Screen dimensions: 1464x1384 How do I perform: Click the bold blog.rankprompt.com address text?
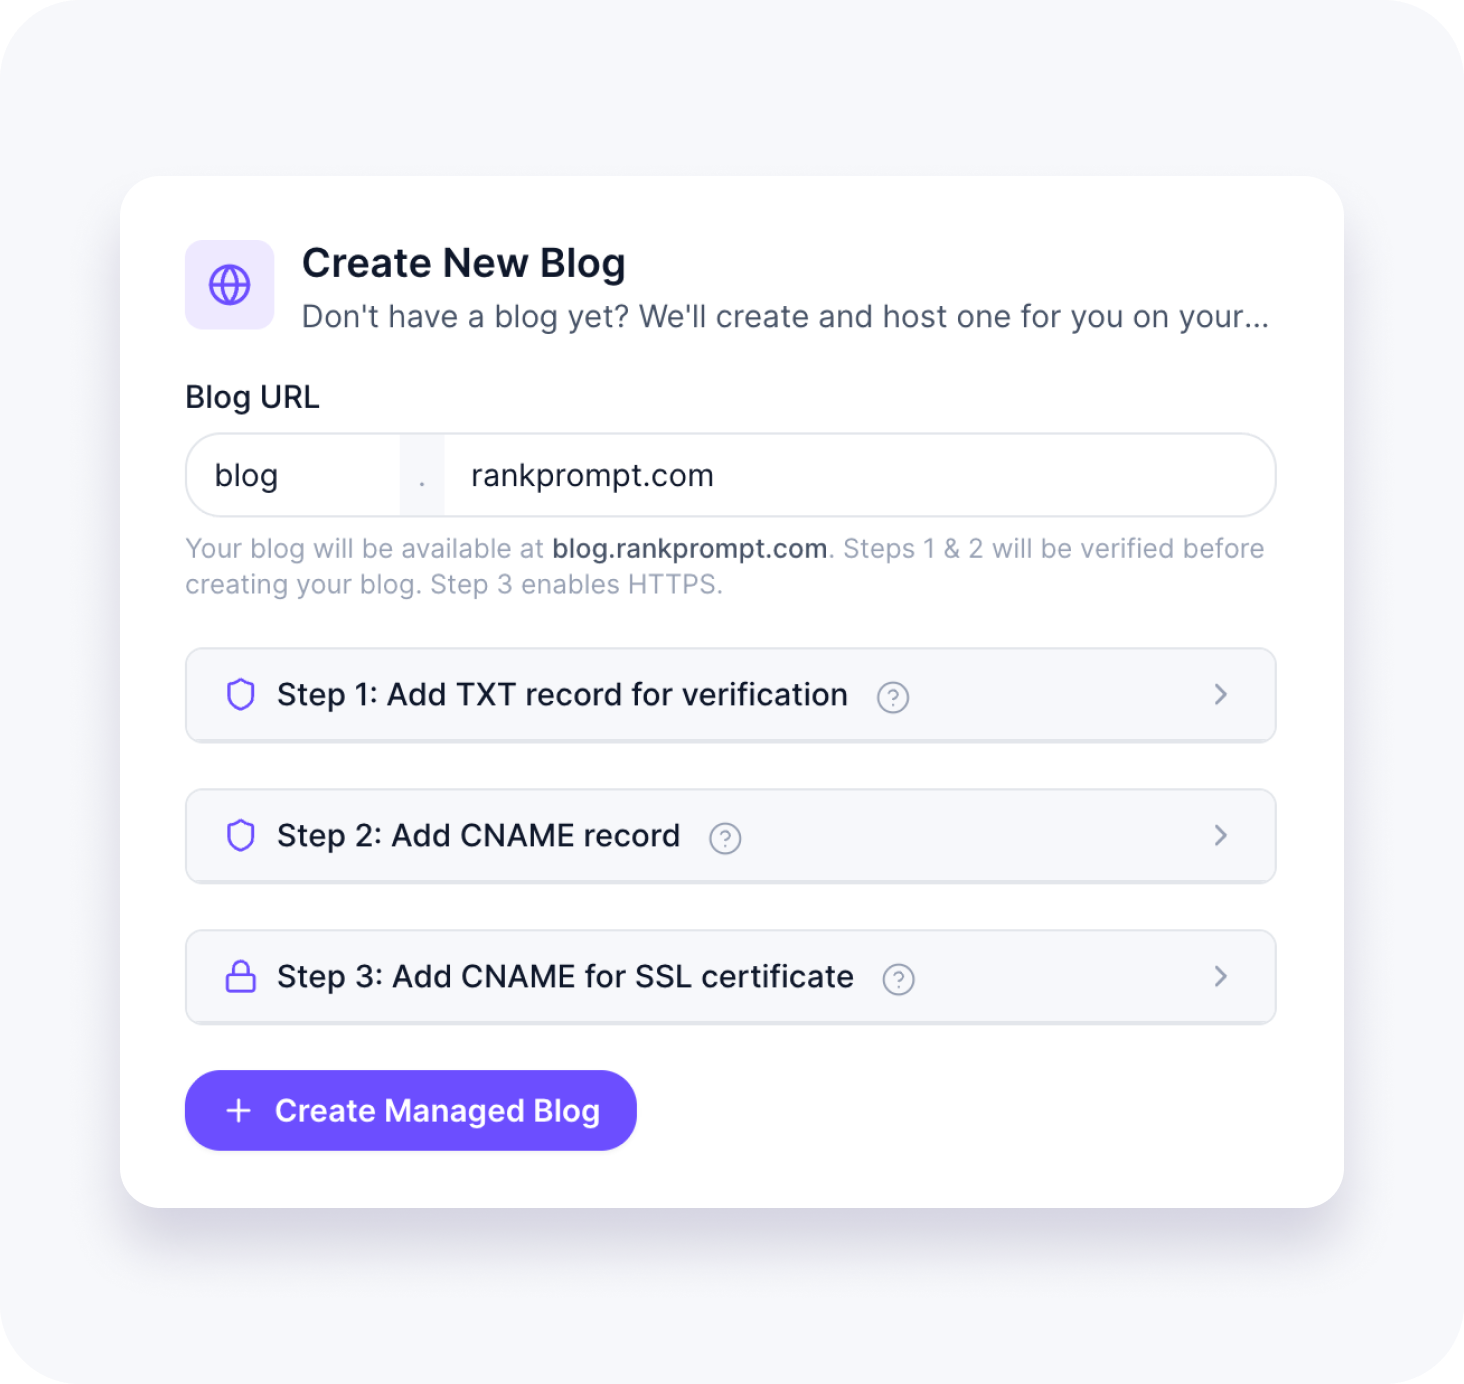690,548
